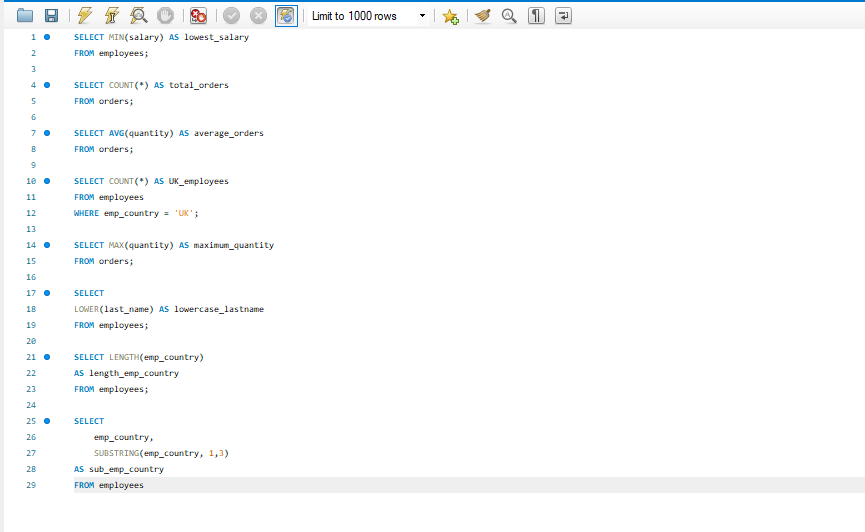
Task: Beautify the SQL with the broom icon
Action: point(483,15)
